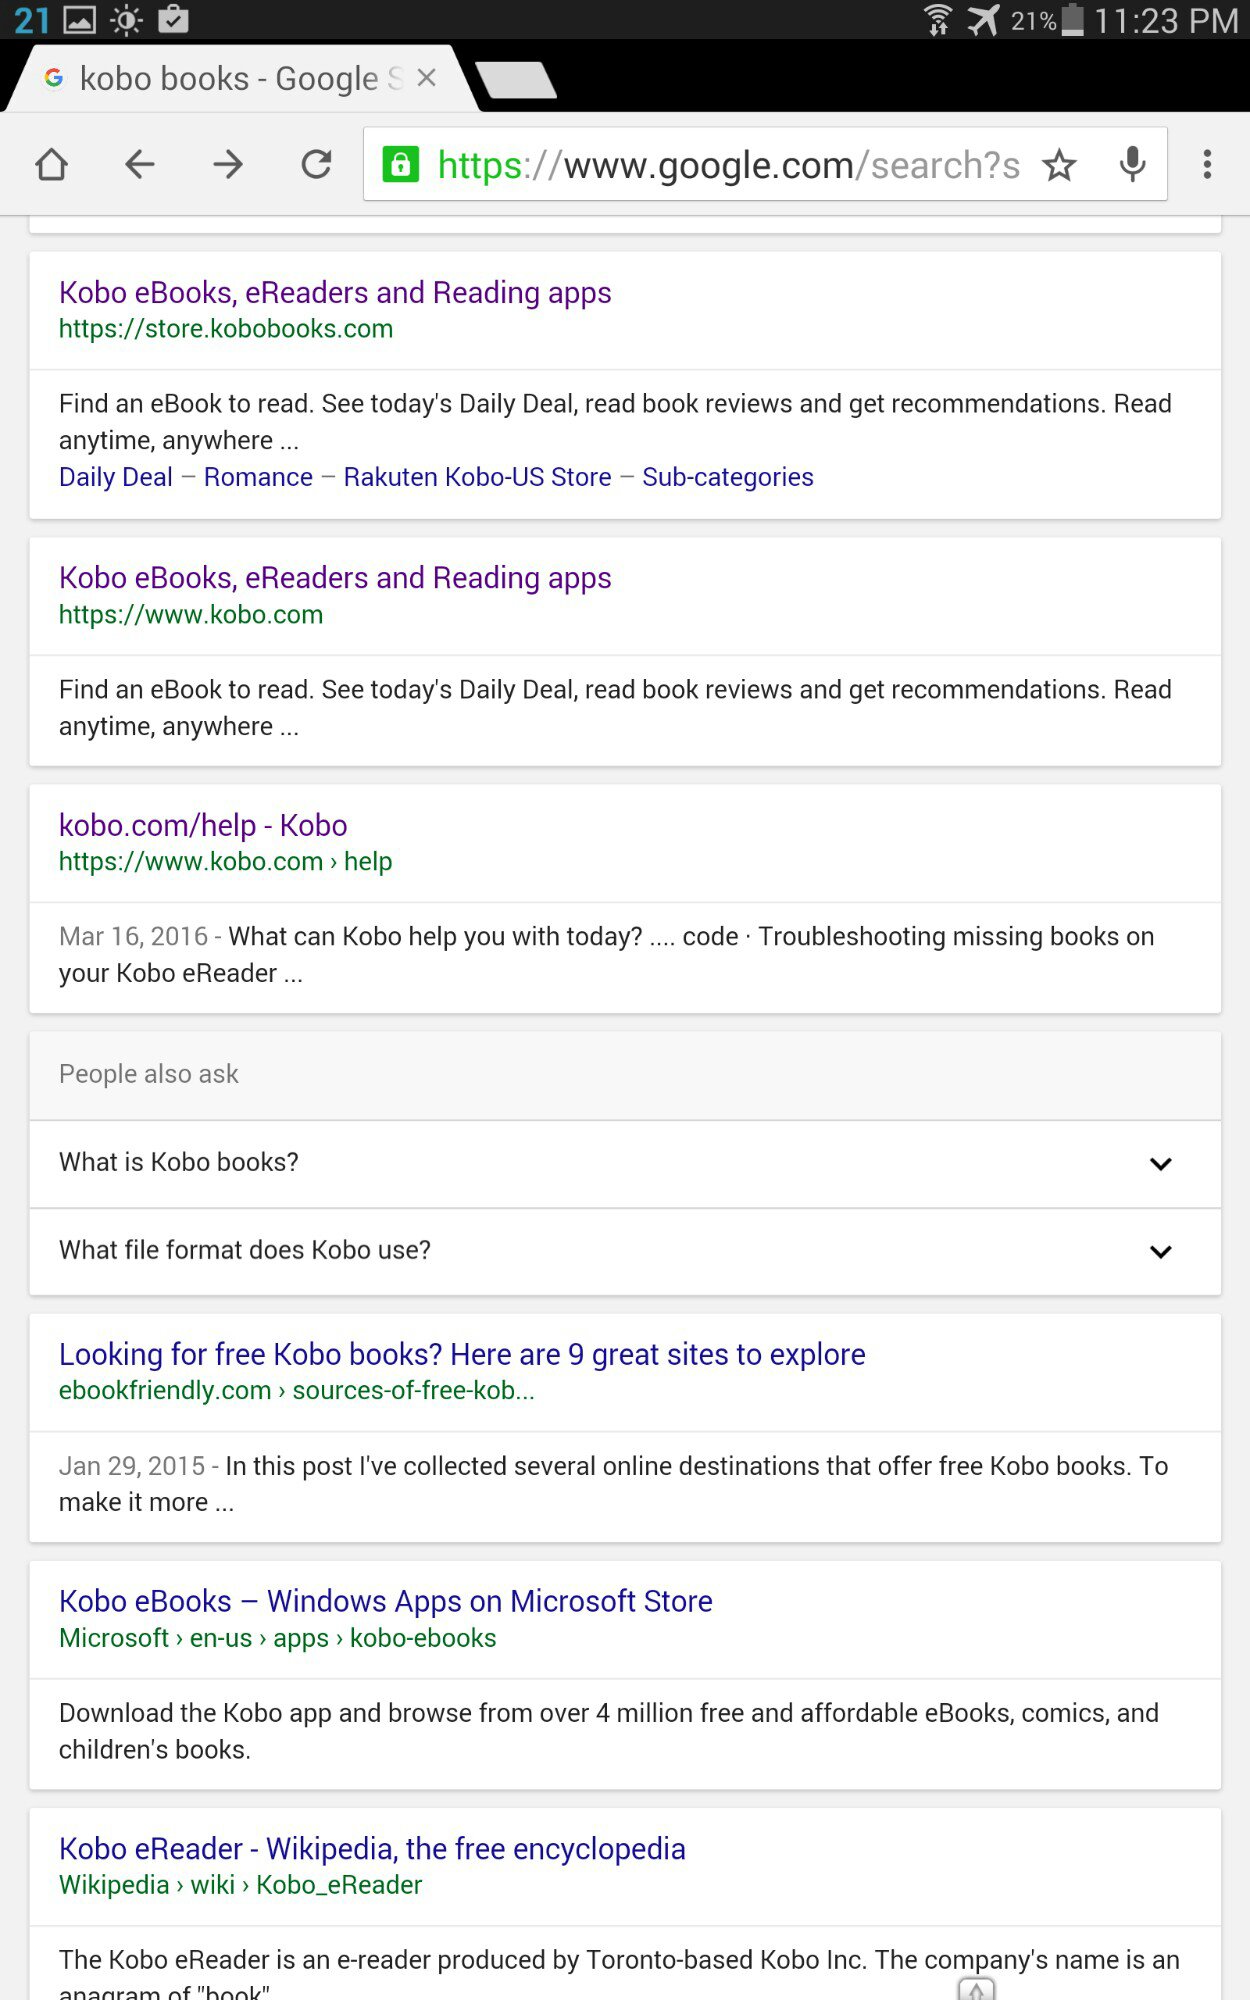Start voice search with microphone icon
This screenshot has height=2000, width=1250.
click(1132, 165)
